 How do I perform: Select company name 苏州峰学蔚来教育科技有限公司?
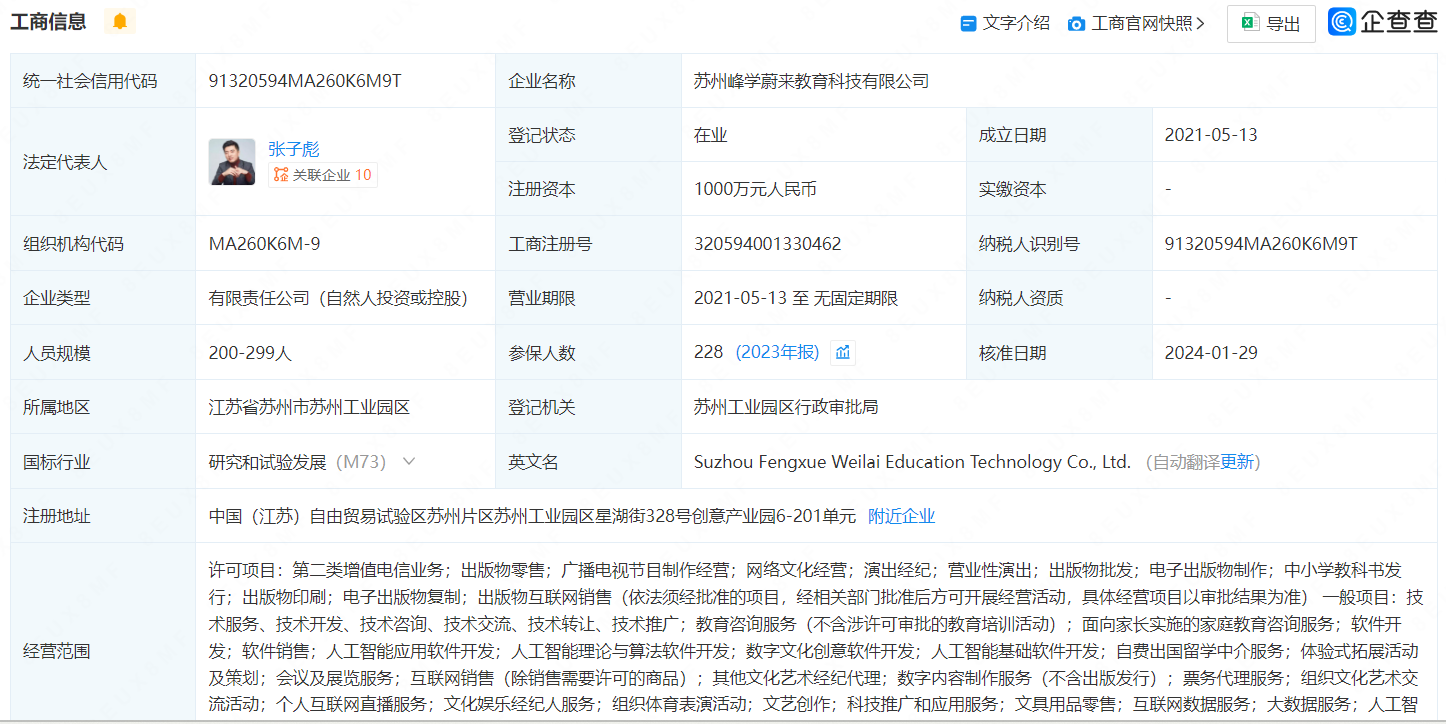pyautogui.click(x=811, y=81)
